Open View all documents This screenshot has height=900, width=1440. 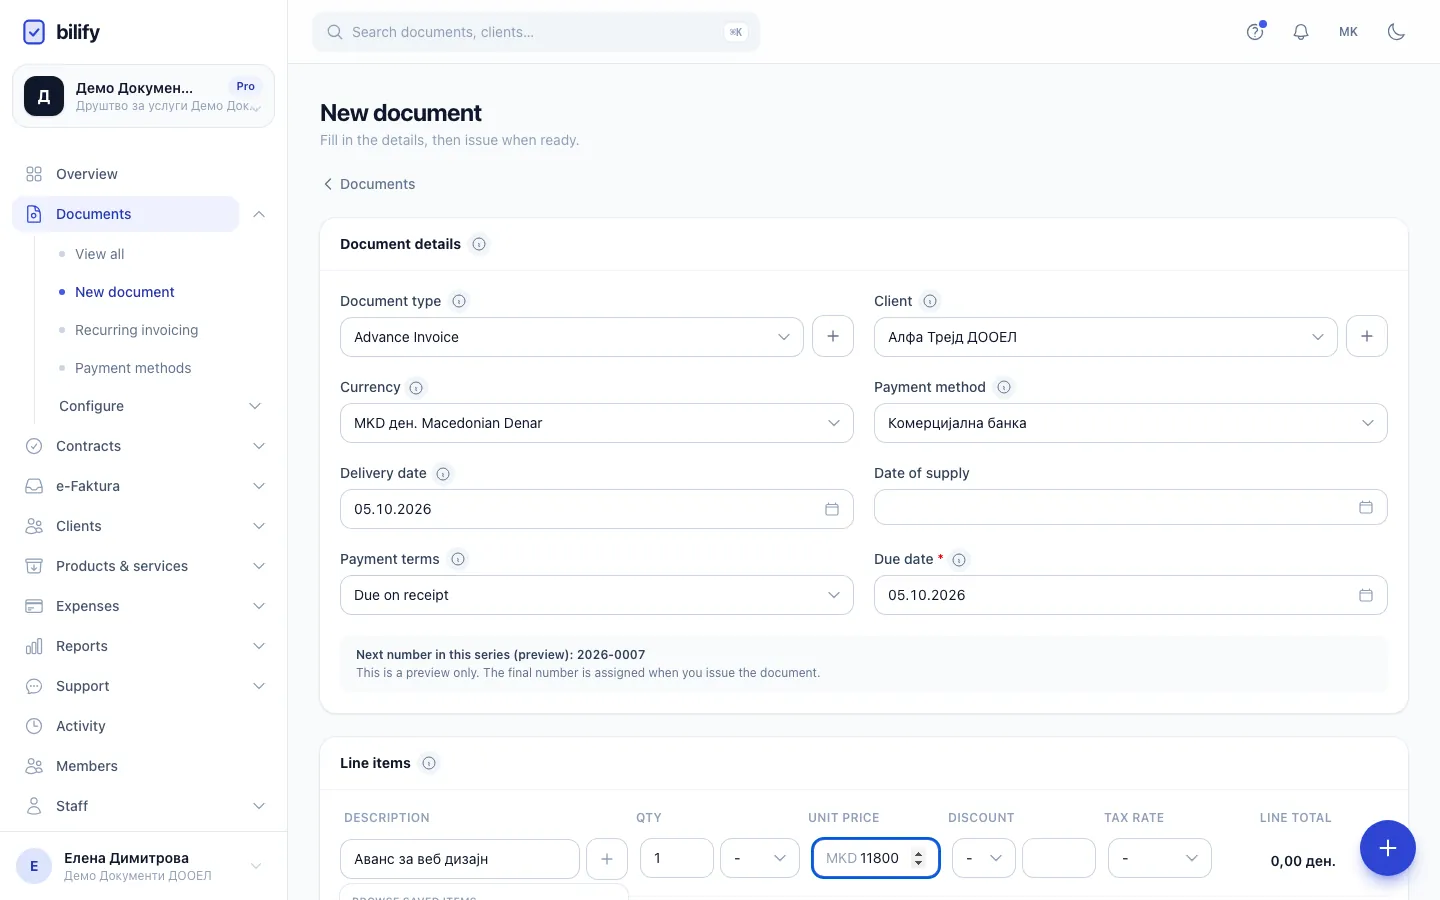(100, 254)
